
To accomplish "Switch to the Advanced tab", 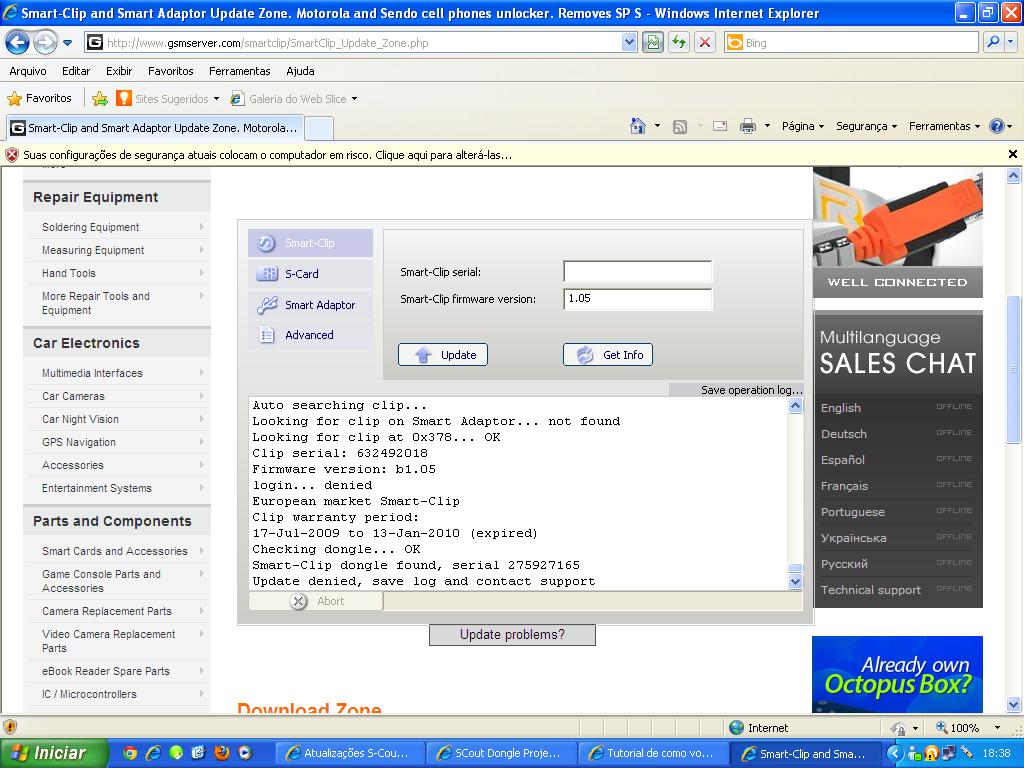I will [310, 335].
